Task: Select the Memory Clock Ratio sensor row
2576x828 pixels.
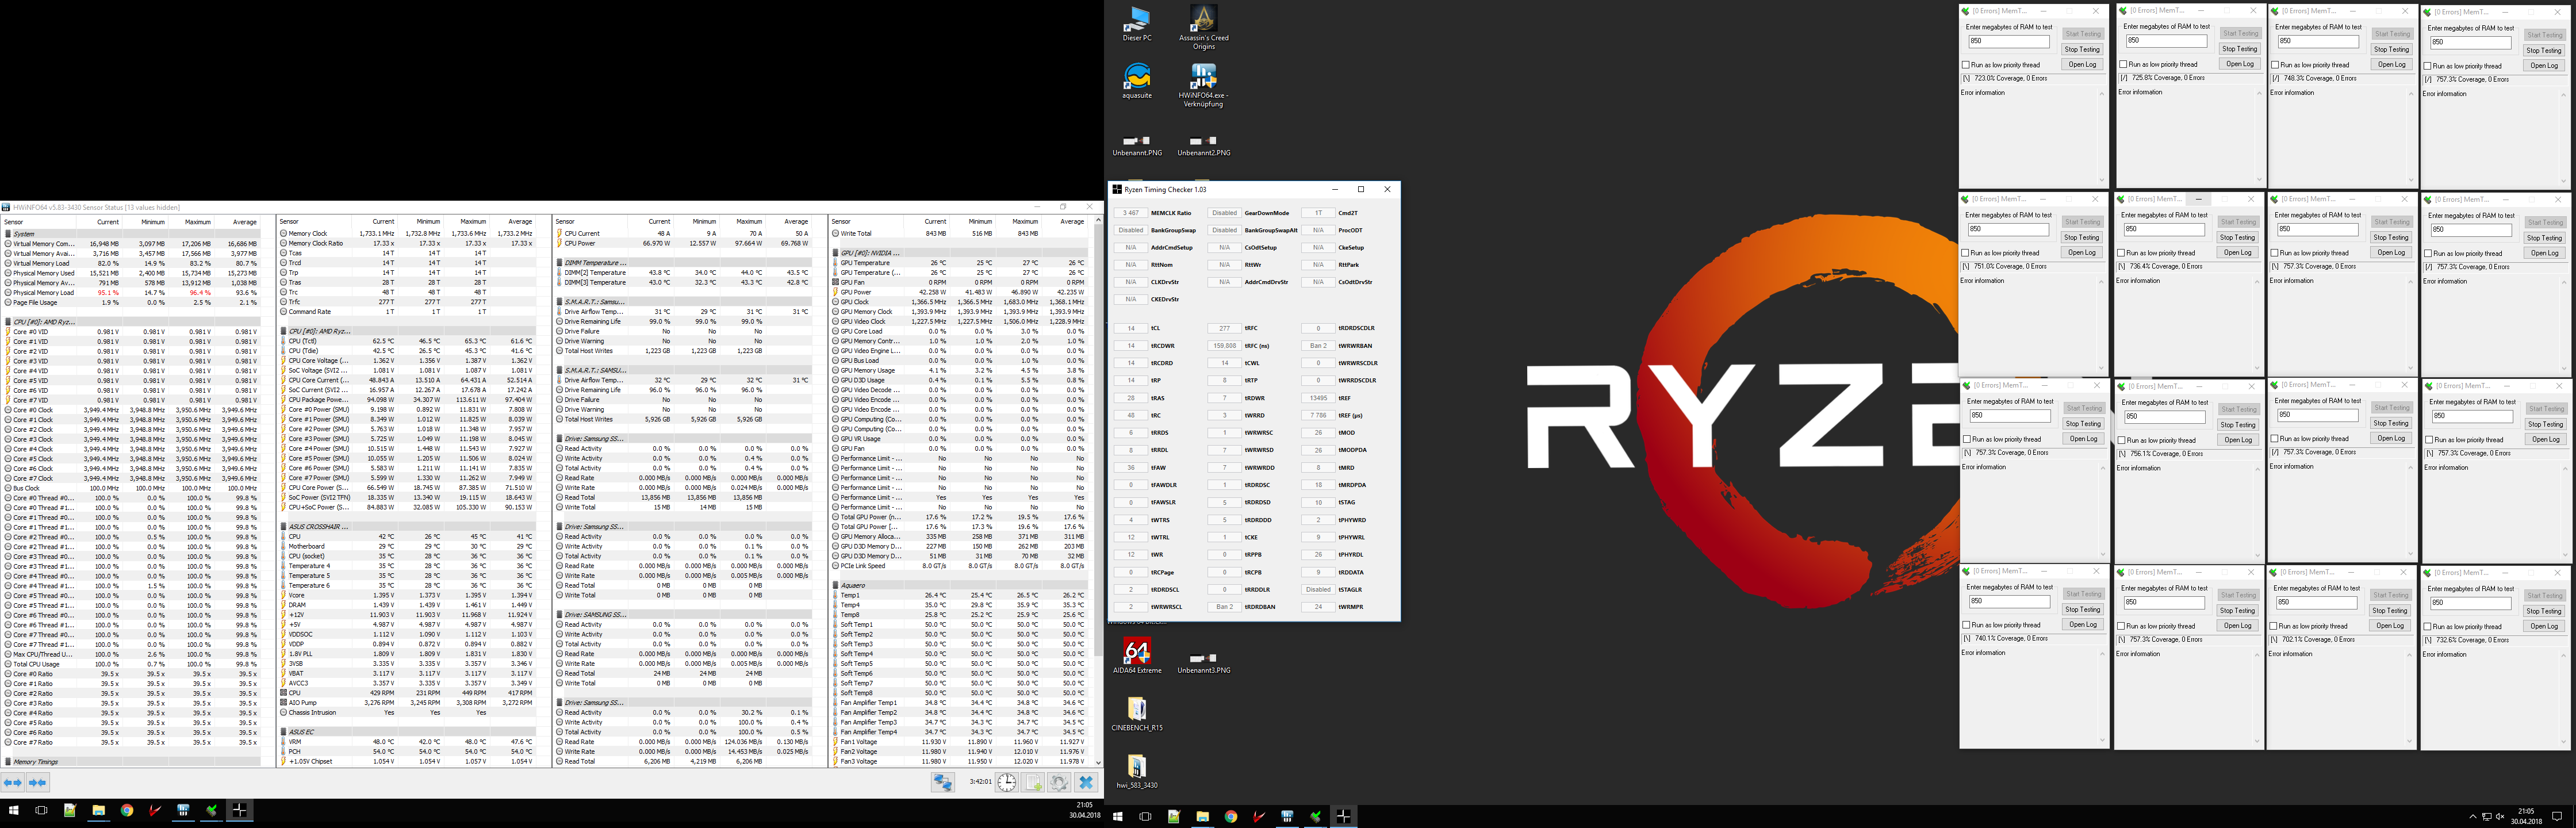Action: 408,244
